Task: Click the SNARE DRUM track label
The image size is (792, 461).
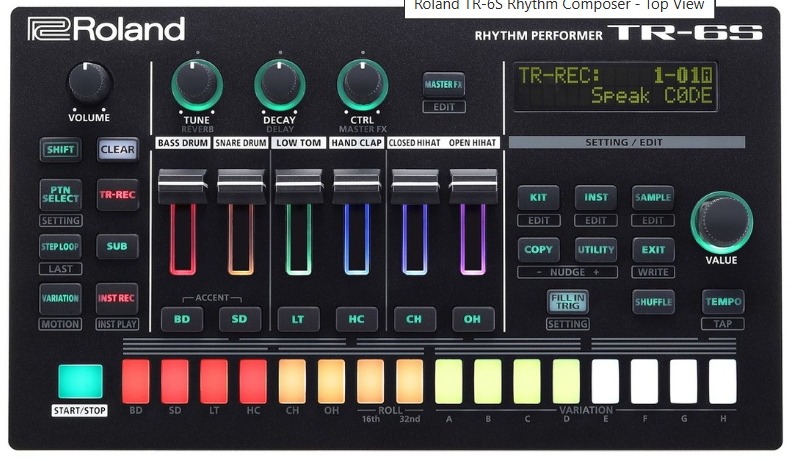Action: [x=241, y=143]
